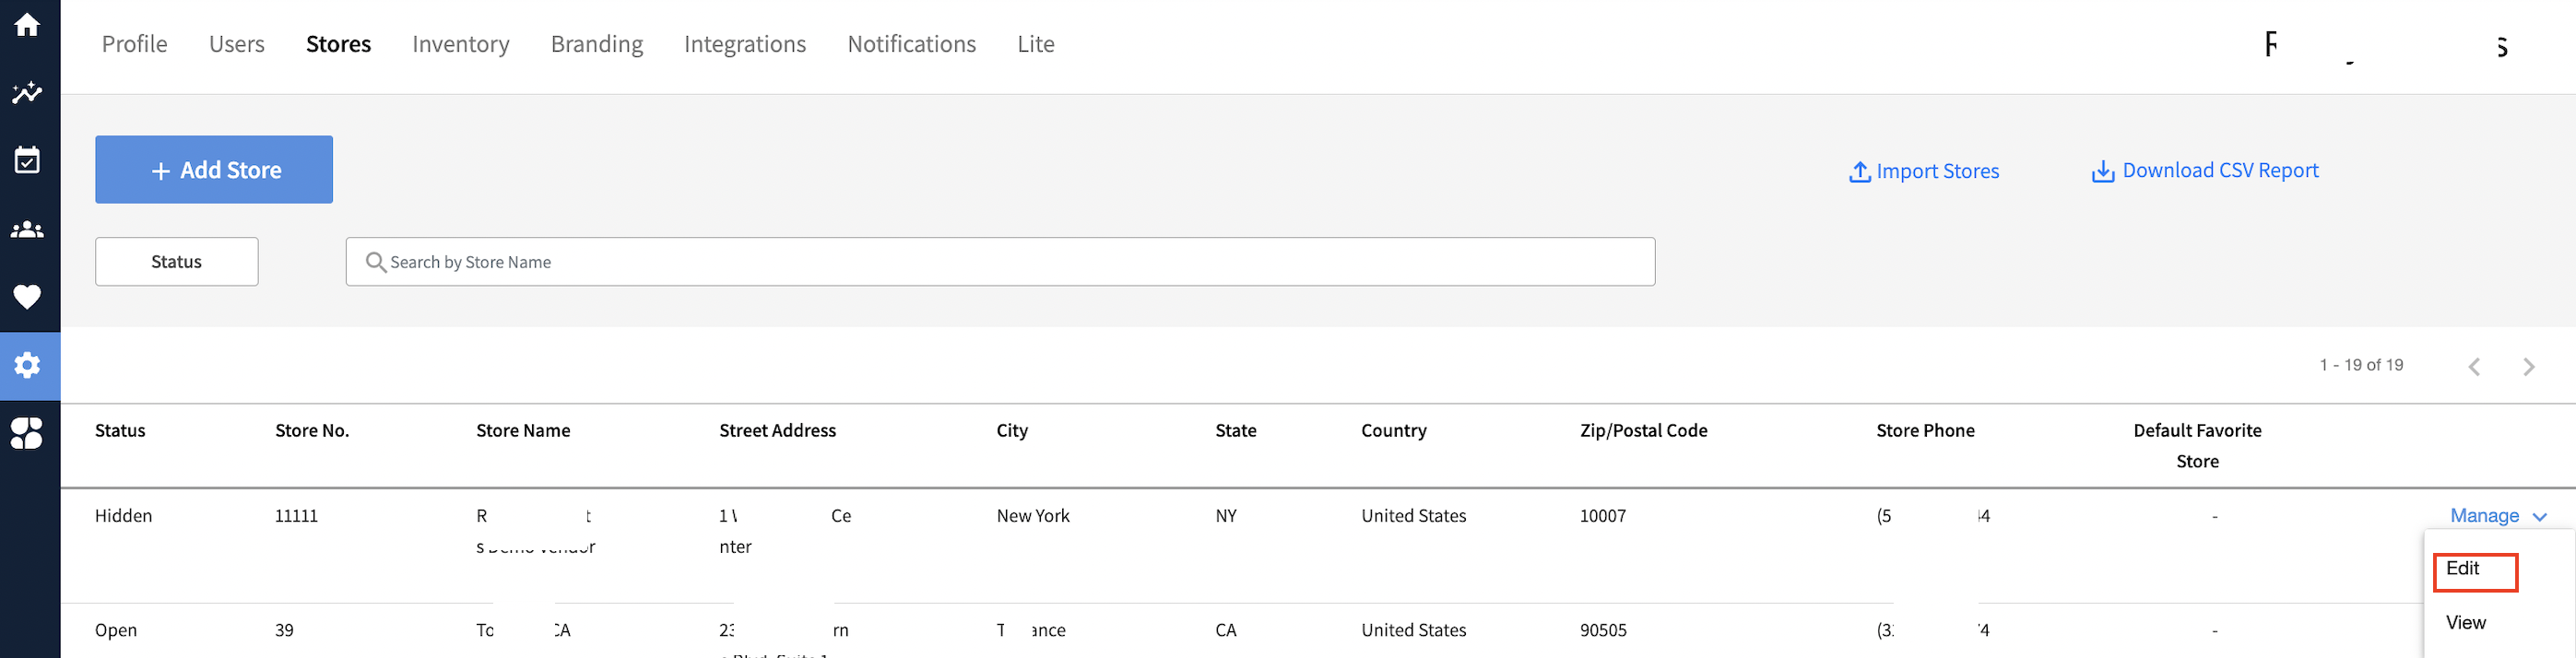Go to next page of stores
2576x658 pixels.
point(2529,367)
